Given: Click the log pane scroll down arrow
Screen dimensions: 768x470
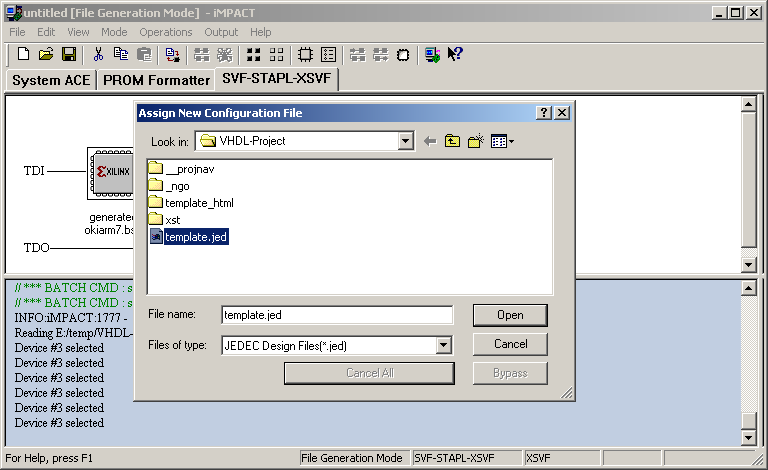Looking at the screenshot, I should (x=748, y=438).
